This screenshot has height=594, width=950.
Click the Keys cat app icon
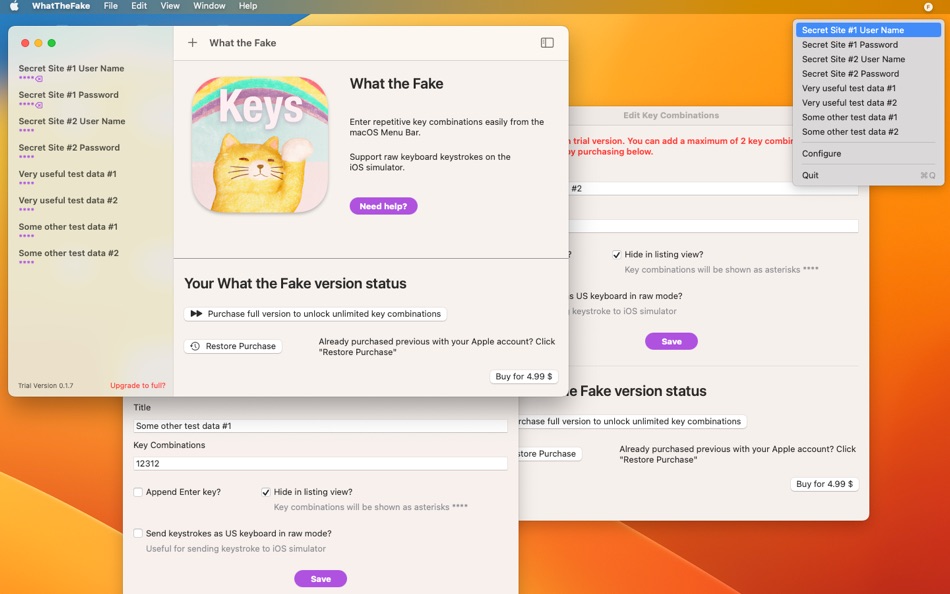[261, 145]
